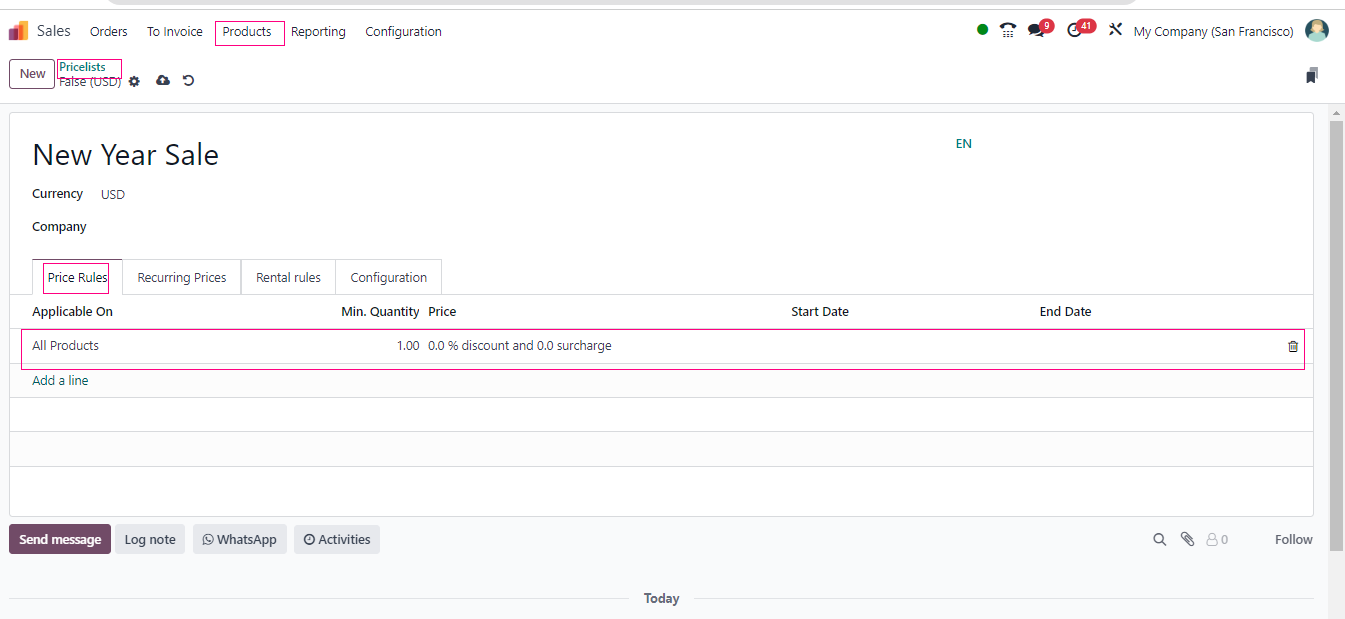Open the activities clock icon with badge 41
Viewport: 1345px width, 619px height.
(1075, 31)
